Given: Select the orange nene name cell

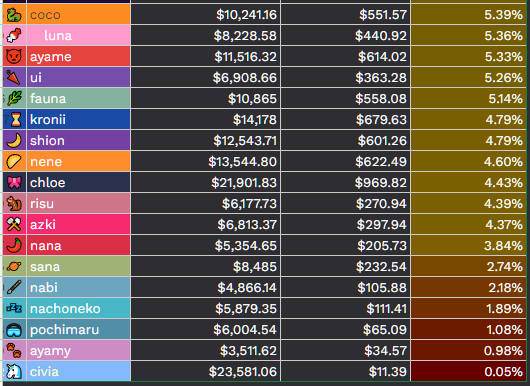Looking at the screenshot, I should click(x=78, y=162).
